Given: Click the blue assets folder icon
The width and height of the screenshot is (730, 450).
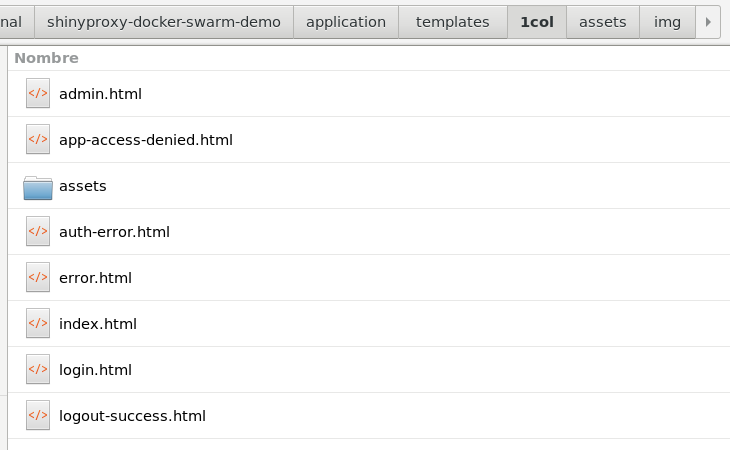Looking at the screenshot, I should click(38, 188).
